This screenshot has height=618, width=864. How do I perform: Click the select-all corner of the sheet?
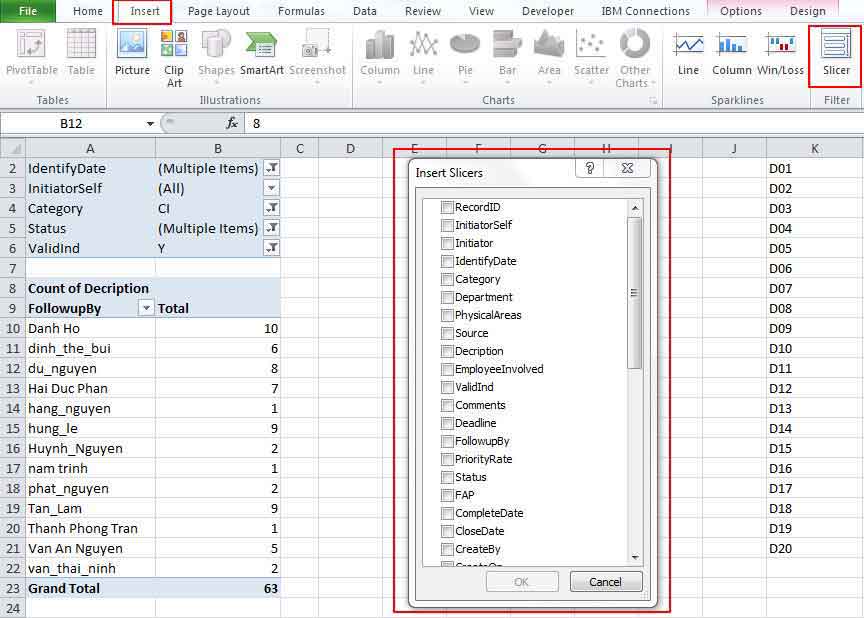(x=13, y=149)
